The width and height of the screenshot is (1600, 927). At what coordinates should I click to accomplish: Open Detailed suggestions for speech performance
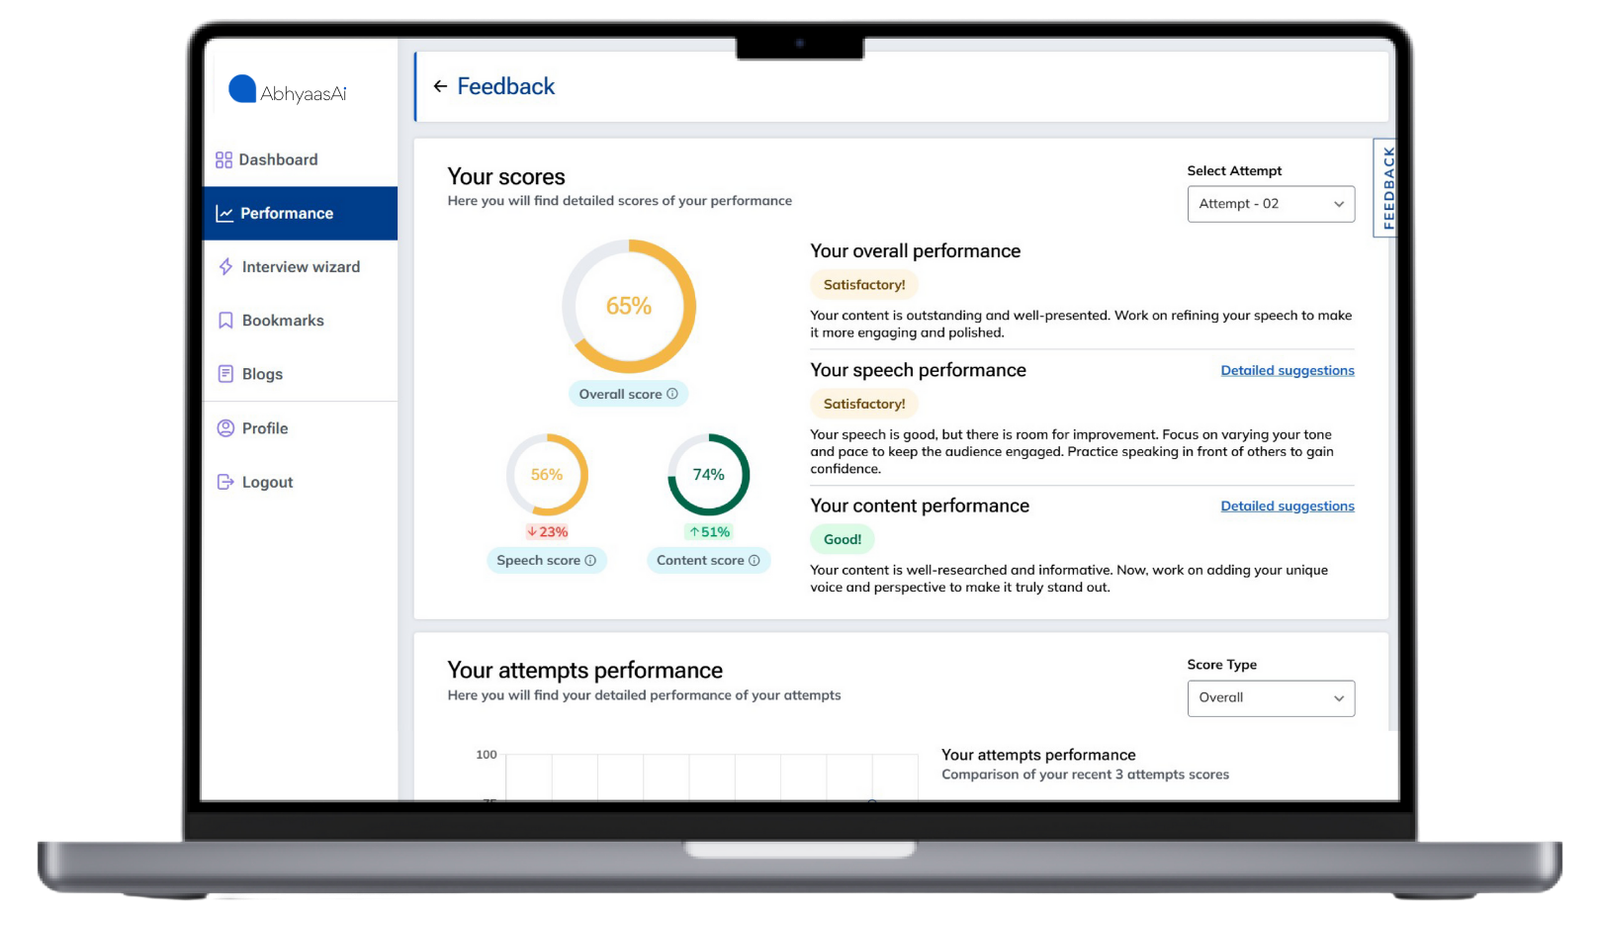(1287, 371)
